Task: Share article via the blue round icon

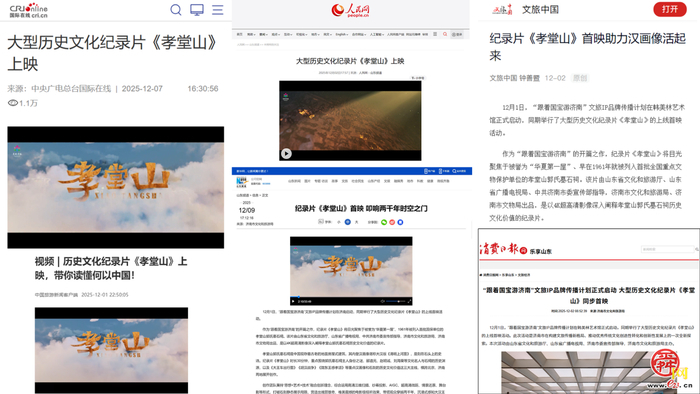Action: coord(400,222)
